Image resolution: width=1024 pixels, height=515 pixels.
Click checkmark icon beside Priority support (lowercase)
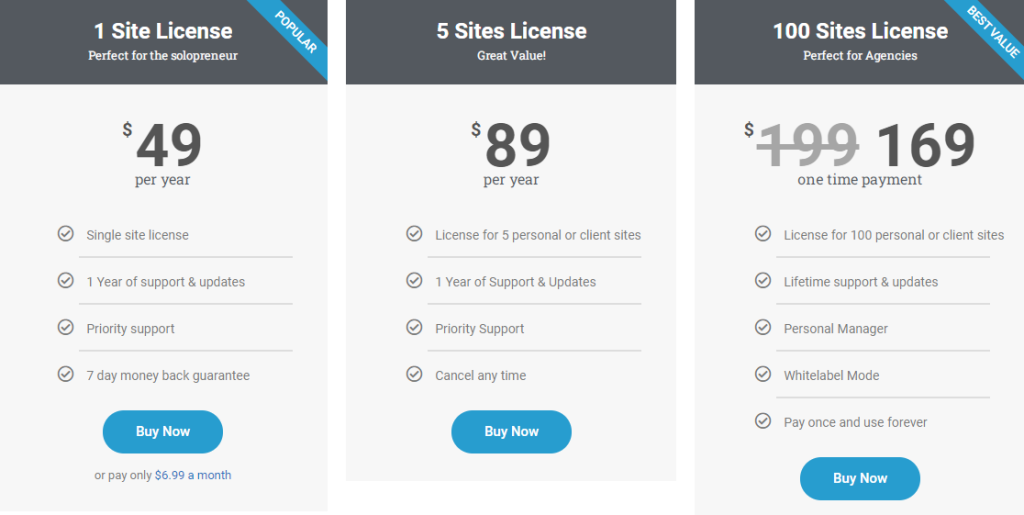coord(65,327)
